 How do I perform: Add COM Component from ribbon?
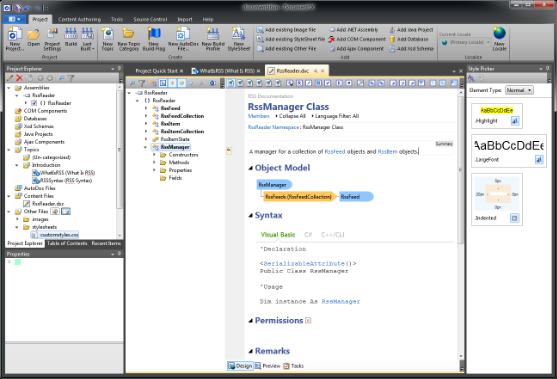click(x=357, y=39)
